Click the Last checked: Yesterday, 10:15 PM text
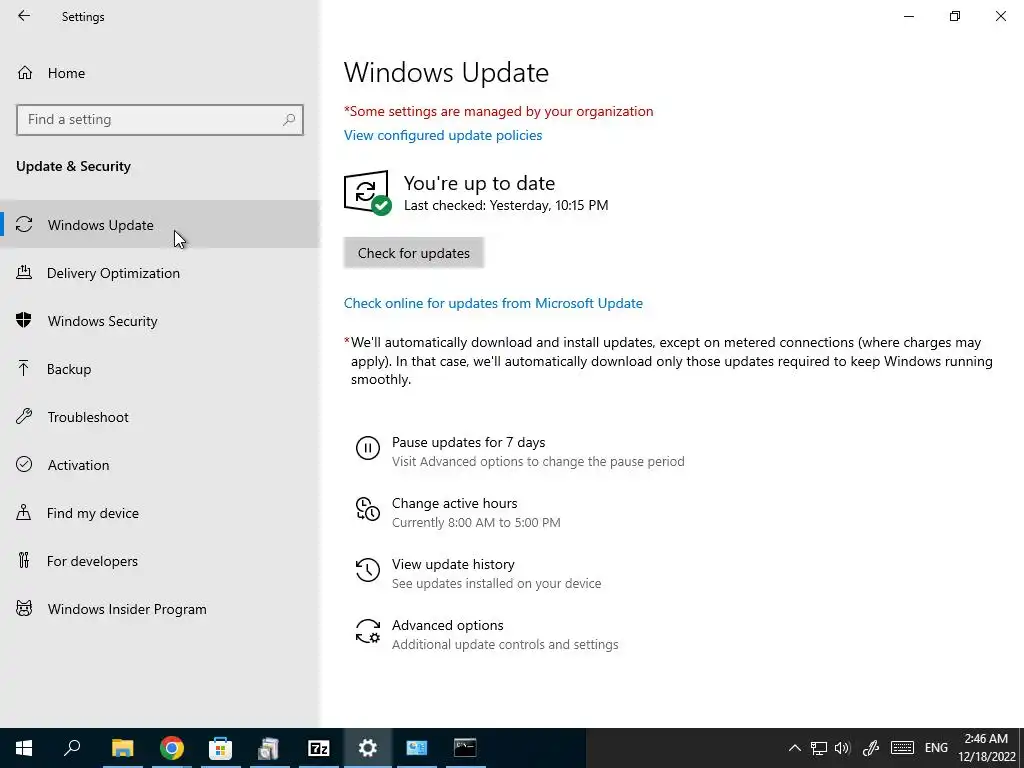 [x=506, y=205]
